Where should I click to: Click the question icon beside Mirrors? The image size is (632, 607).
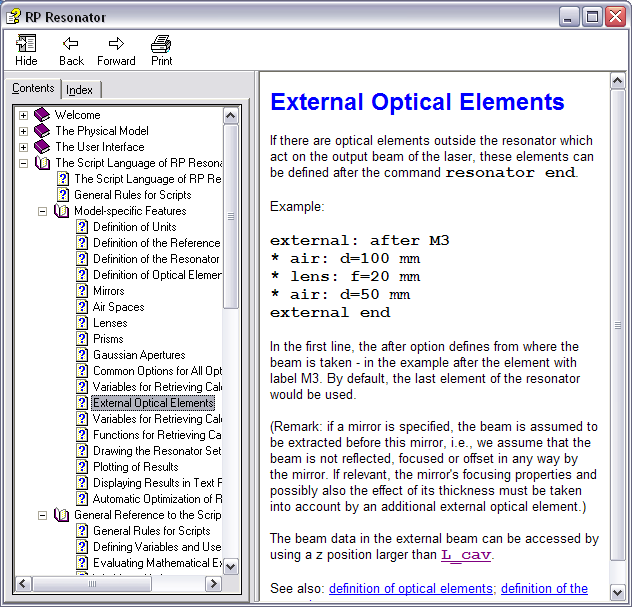(x=82, y=291)
